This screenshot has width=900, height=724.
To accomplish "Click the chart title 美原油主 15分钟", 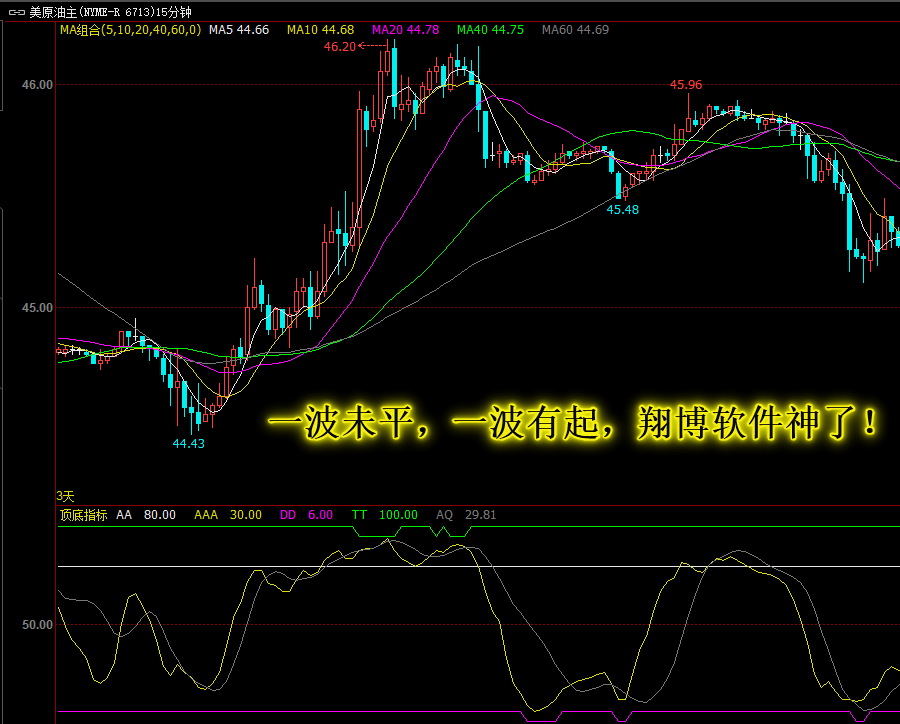I will (110, 12).
